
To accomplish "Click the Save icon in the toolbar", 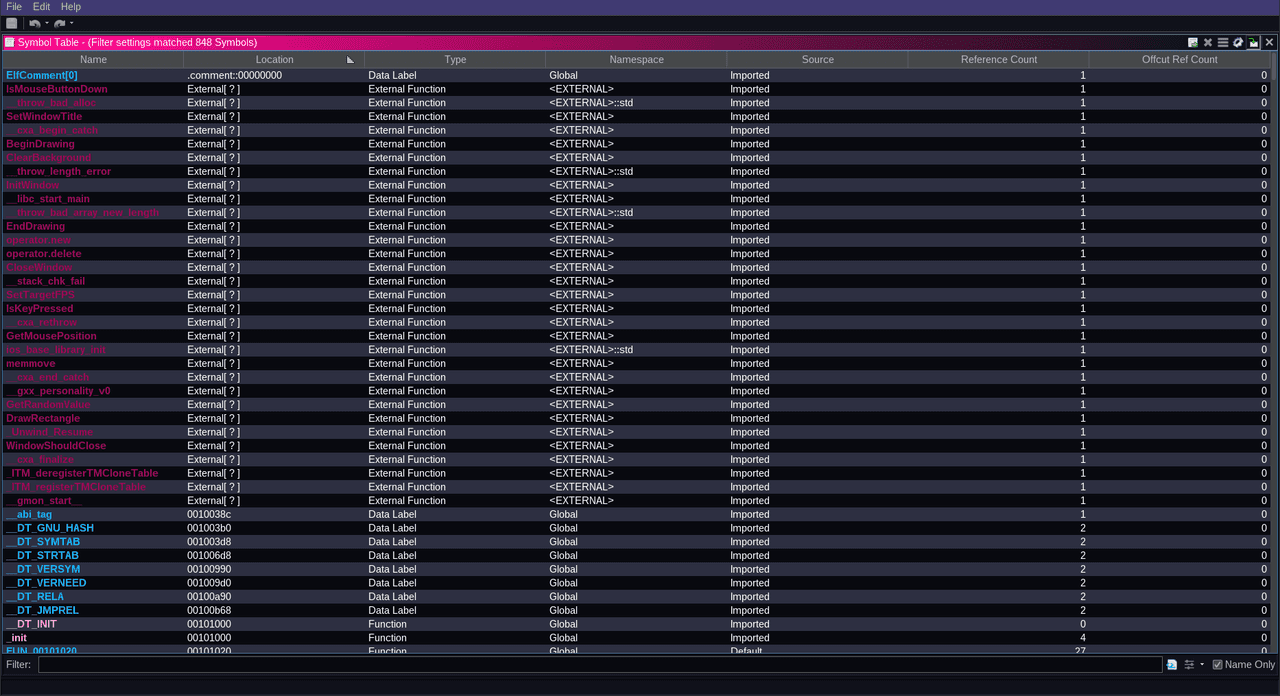I will pyautogui.click(x=12, y=23).
